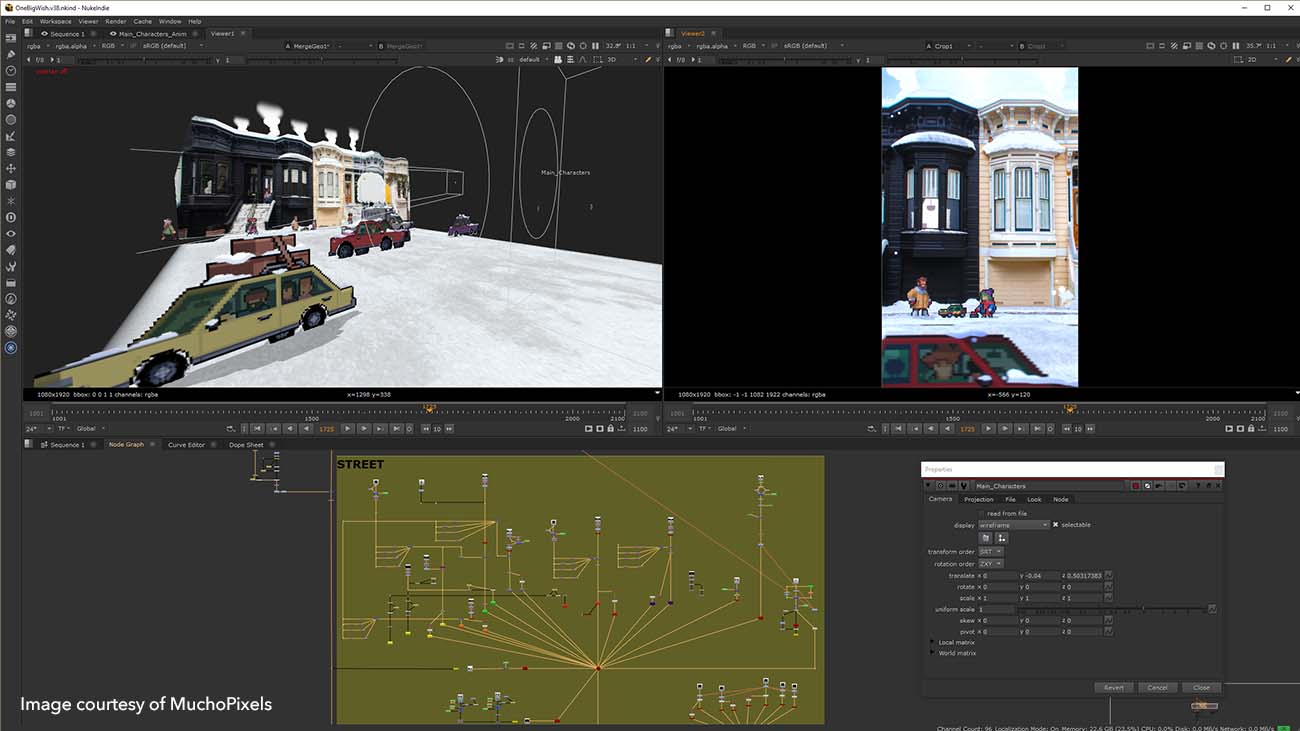Open the Channel nodes menu in the toolbar

click(x=11, y=87)
